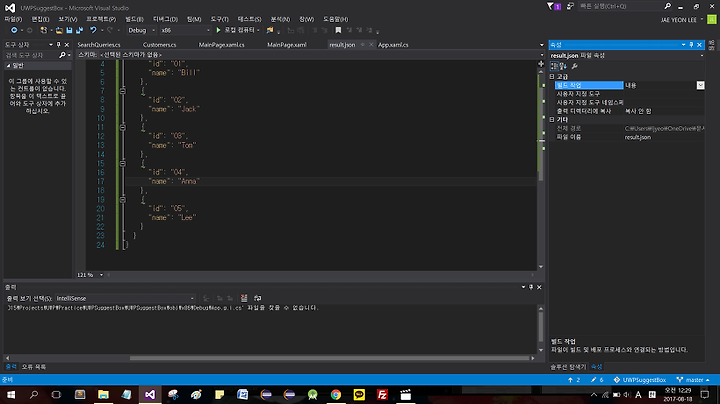Open the 도구(T) menu

click(219, 19)
